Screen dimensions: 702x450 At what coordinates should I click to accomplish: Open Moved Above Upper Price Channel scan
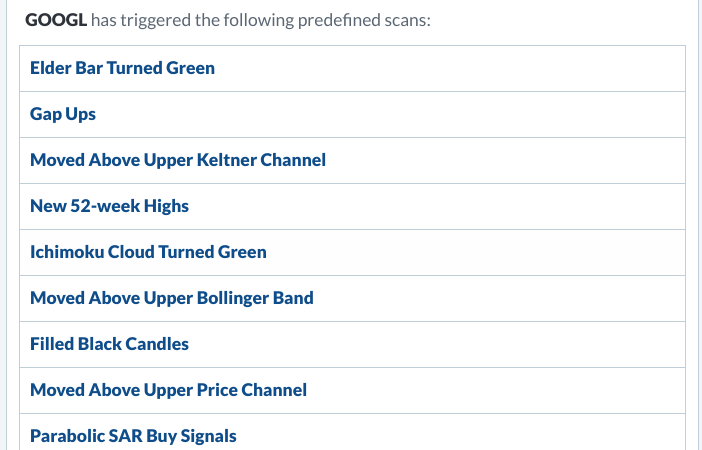coord(168,390)
